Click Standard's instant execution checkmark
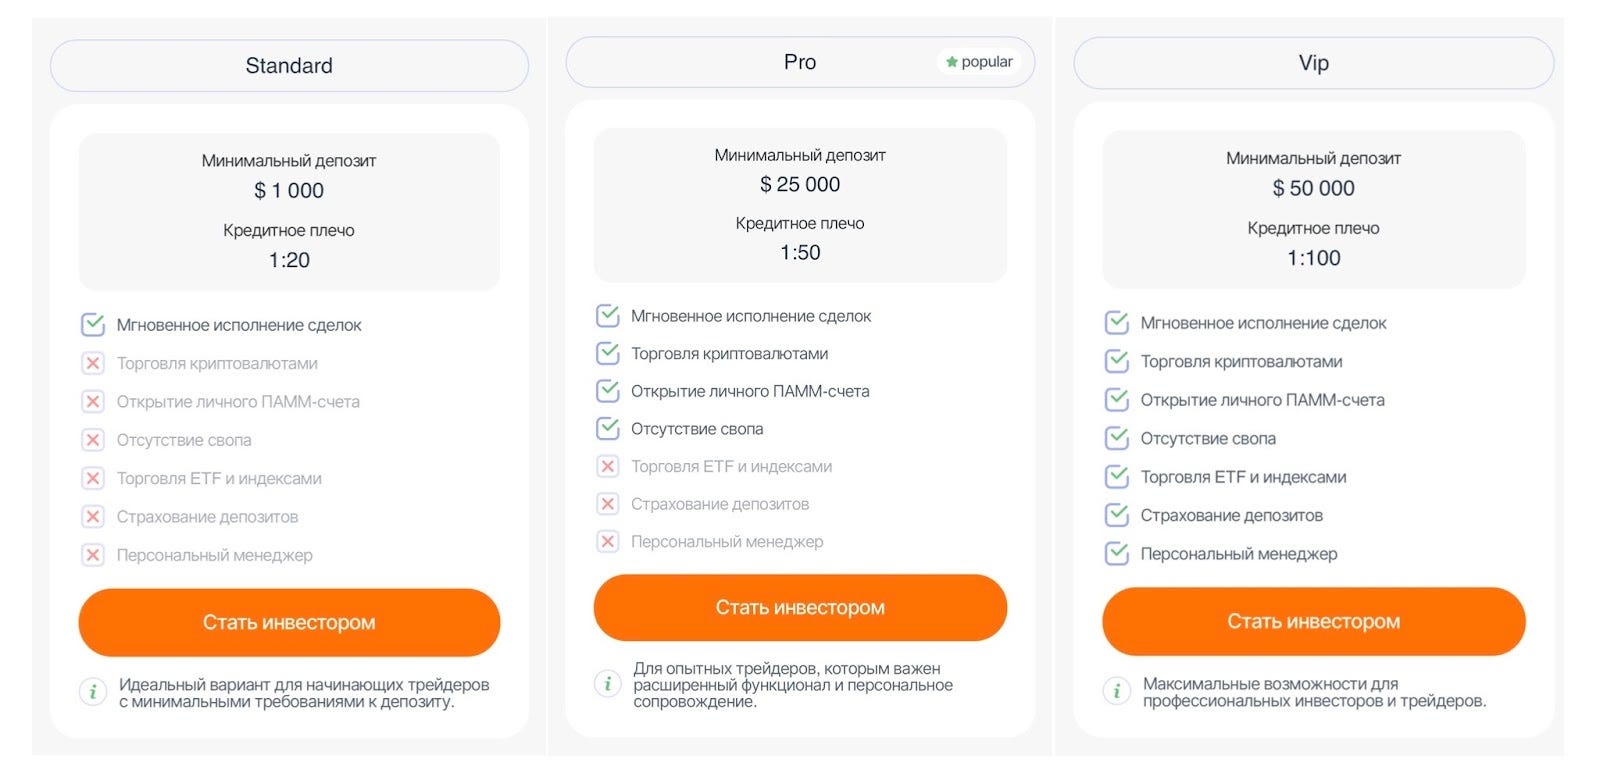The width and height of the screenshot is (1600, 780). 93,325
